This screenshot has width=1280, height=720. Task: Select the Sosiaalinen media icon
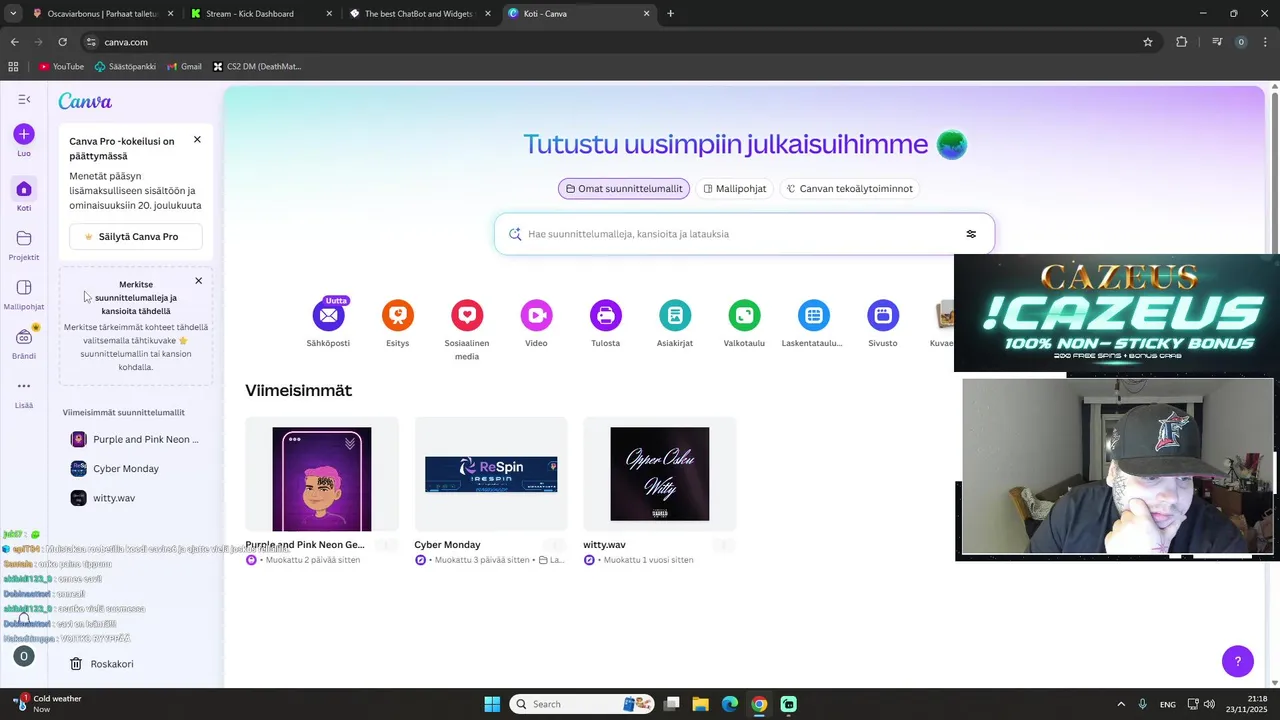click(467, 316)
